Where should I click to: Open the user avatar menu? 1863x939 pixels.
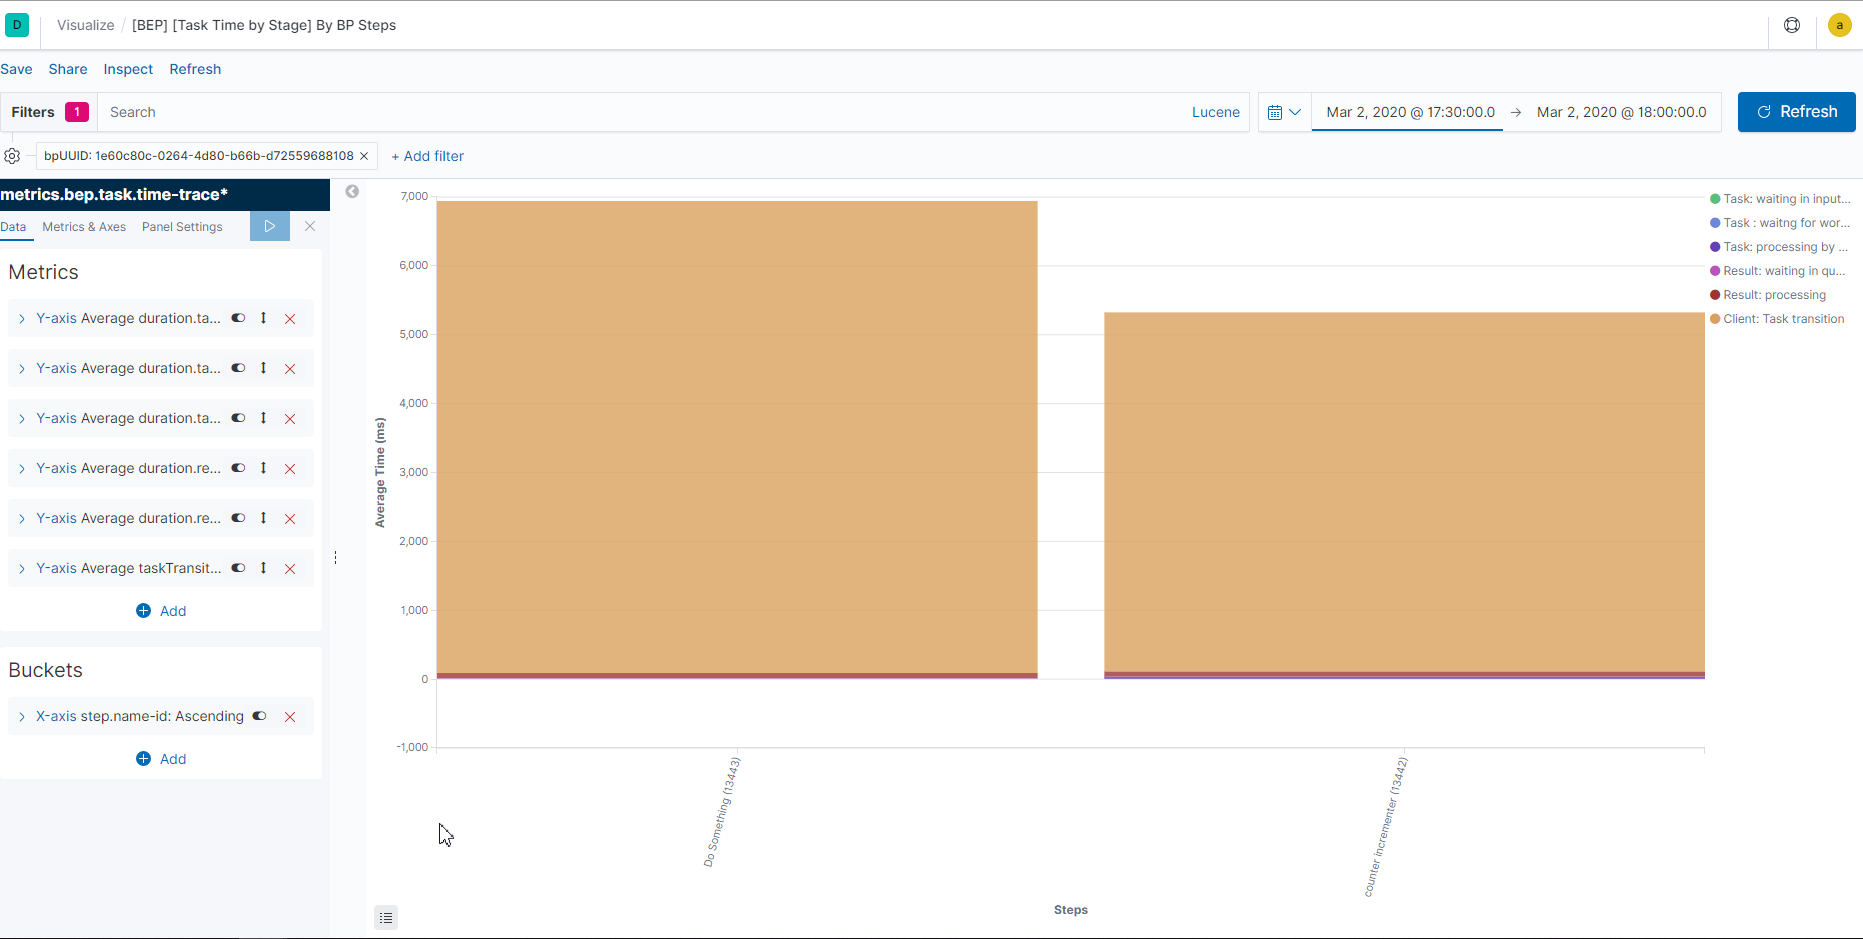point(1839,25)
